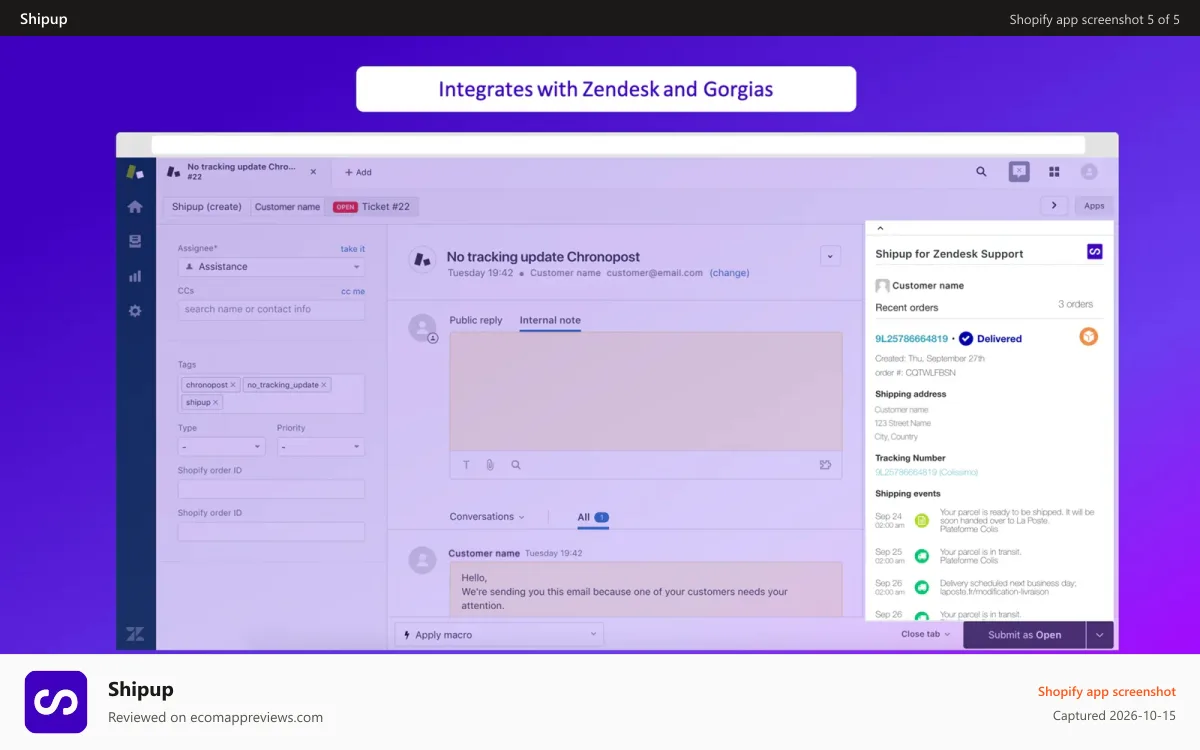
Task: Click Submit as Open button
Action: pyautogui.click(x=1024, y=635)
